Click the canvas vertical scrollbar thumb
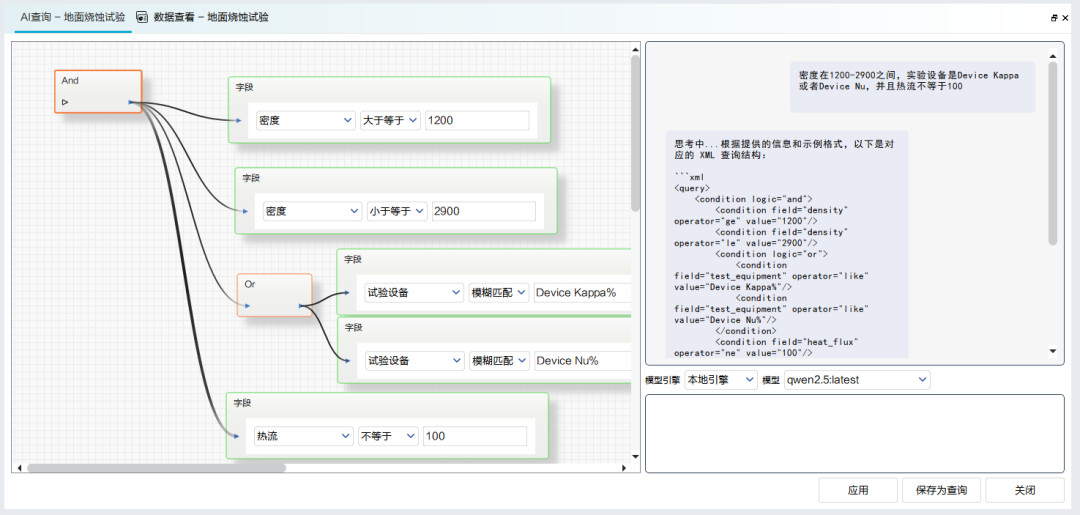This screenshot has width=1080, height=515. [x=635, y=133]
